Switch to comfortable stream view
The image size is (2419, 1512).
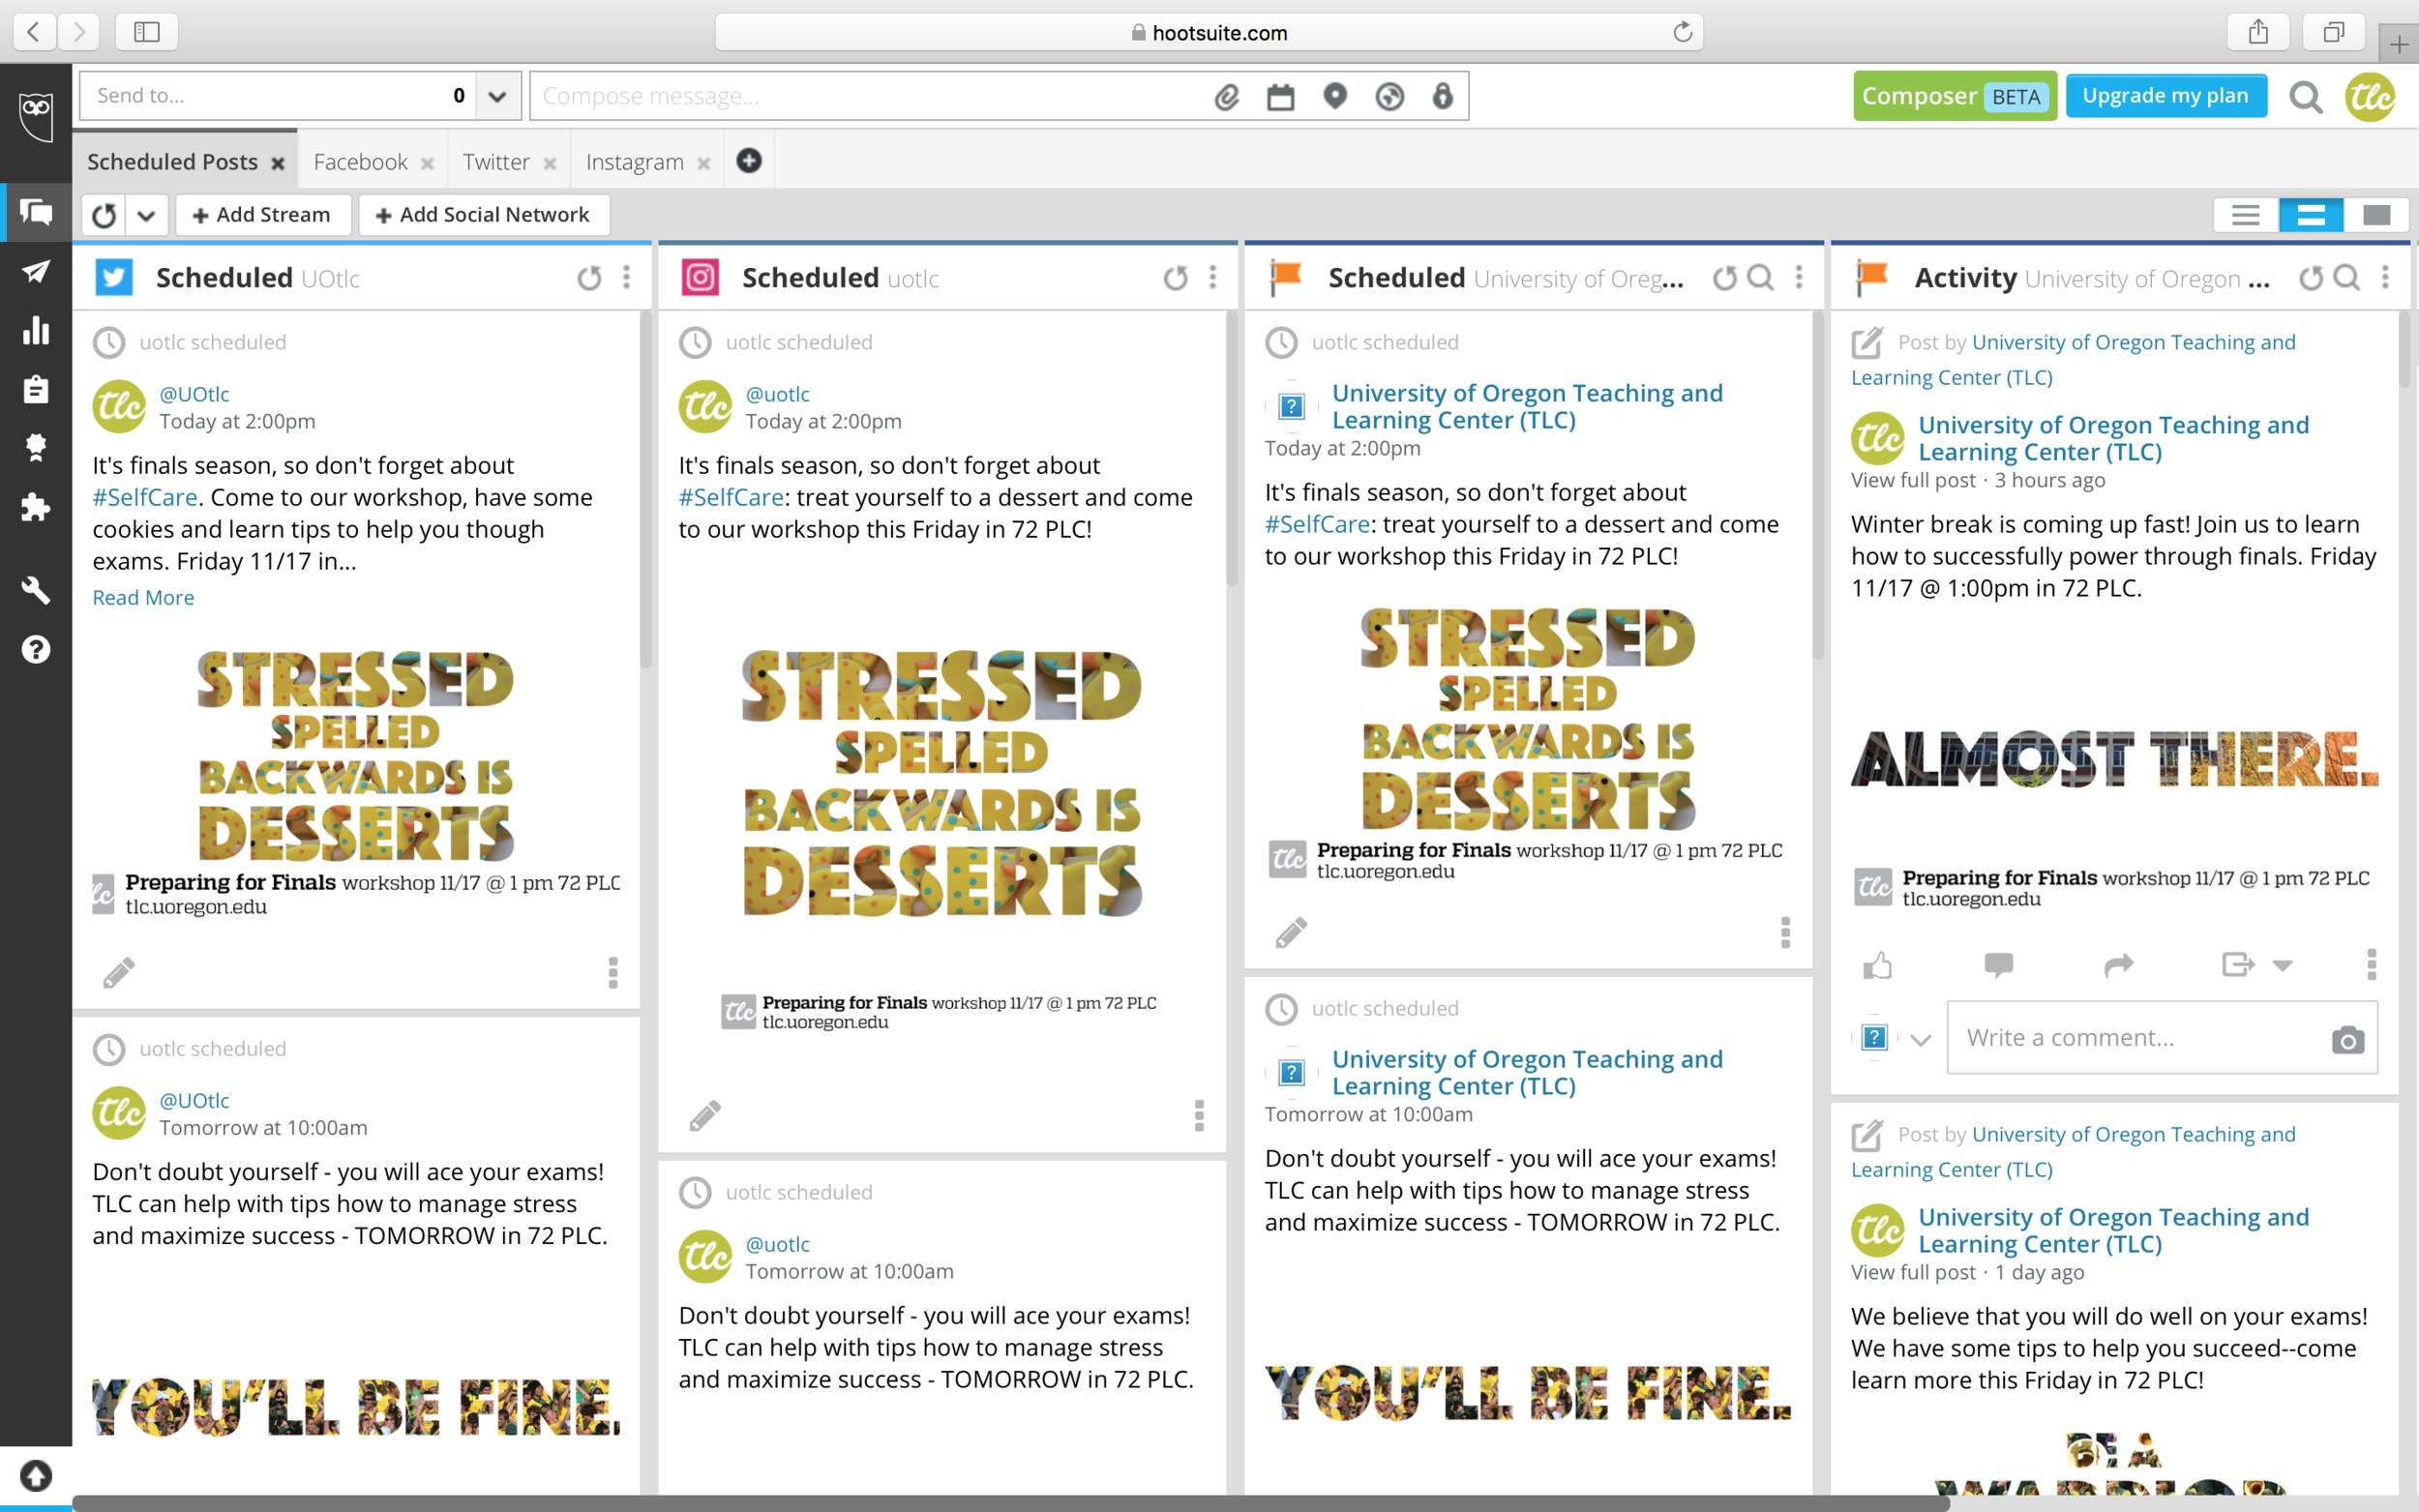[x=2376, y=215]
